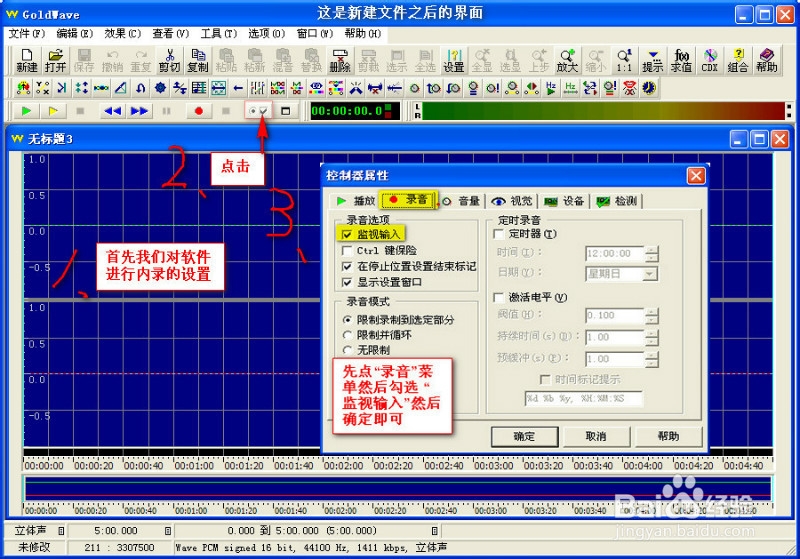
Task: Enable the 激活电平 checkbox
Action: pyautogui.click(x=498, y=297)
